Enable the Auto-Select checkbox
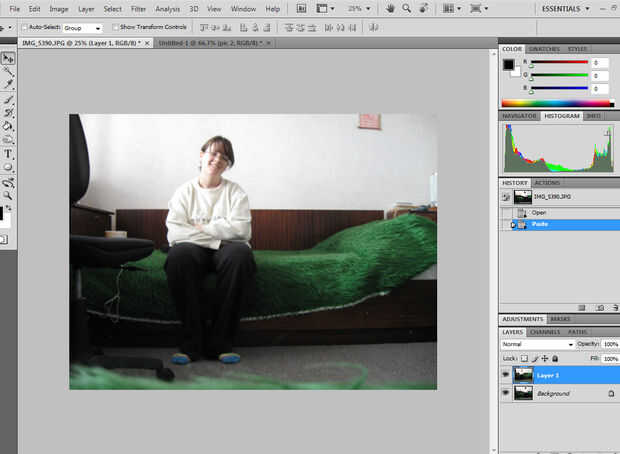This screenshot has height=454, width=620. click(x=24, y=27)
